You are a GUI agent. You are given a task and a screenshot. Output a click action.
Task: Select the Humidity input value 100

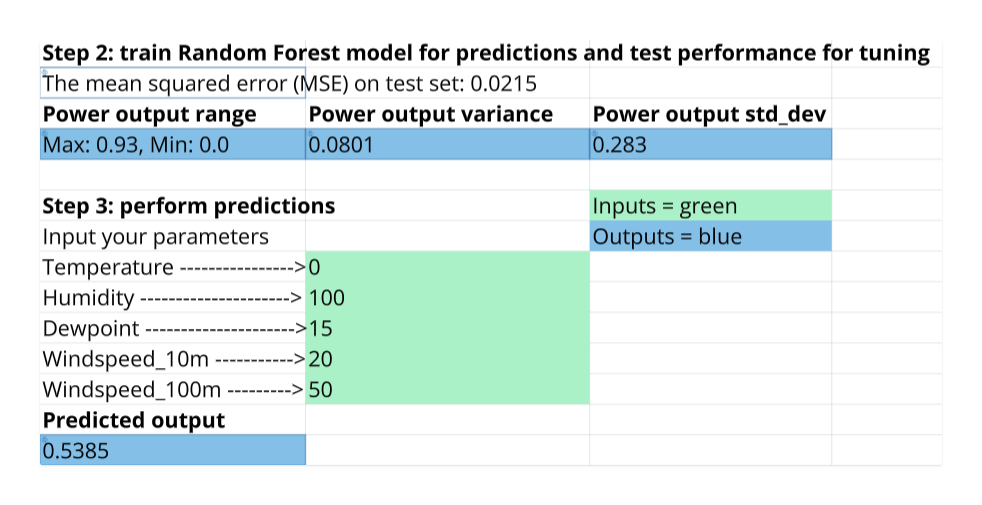point(447,298)
